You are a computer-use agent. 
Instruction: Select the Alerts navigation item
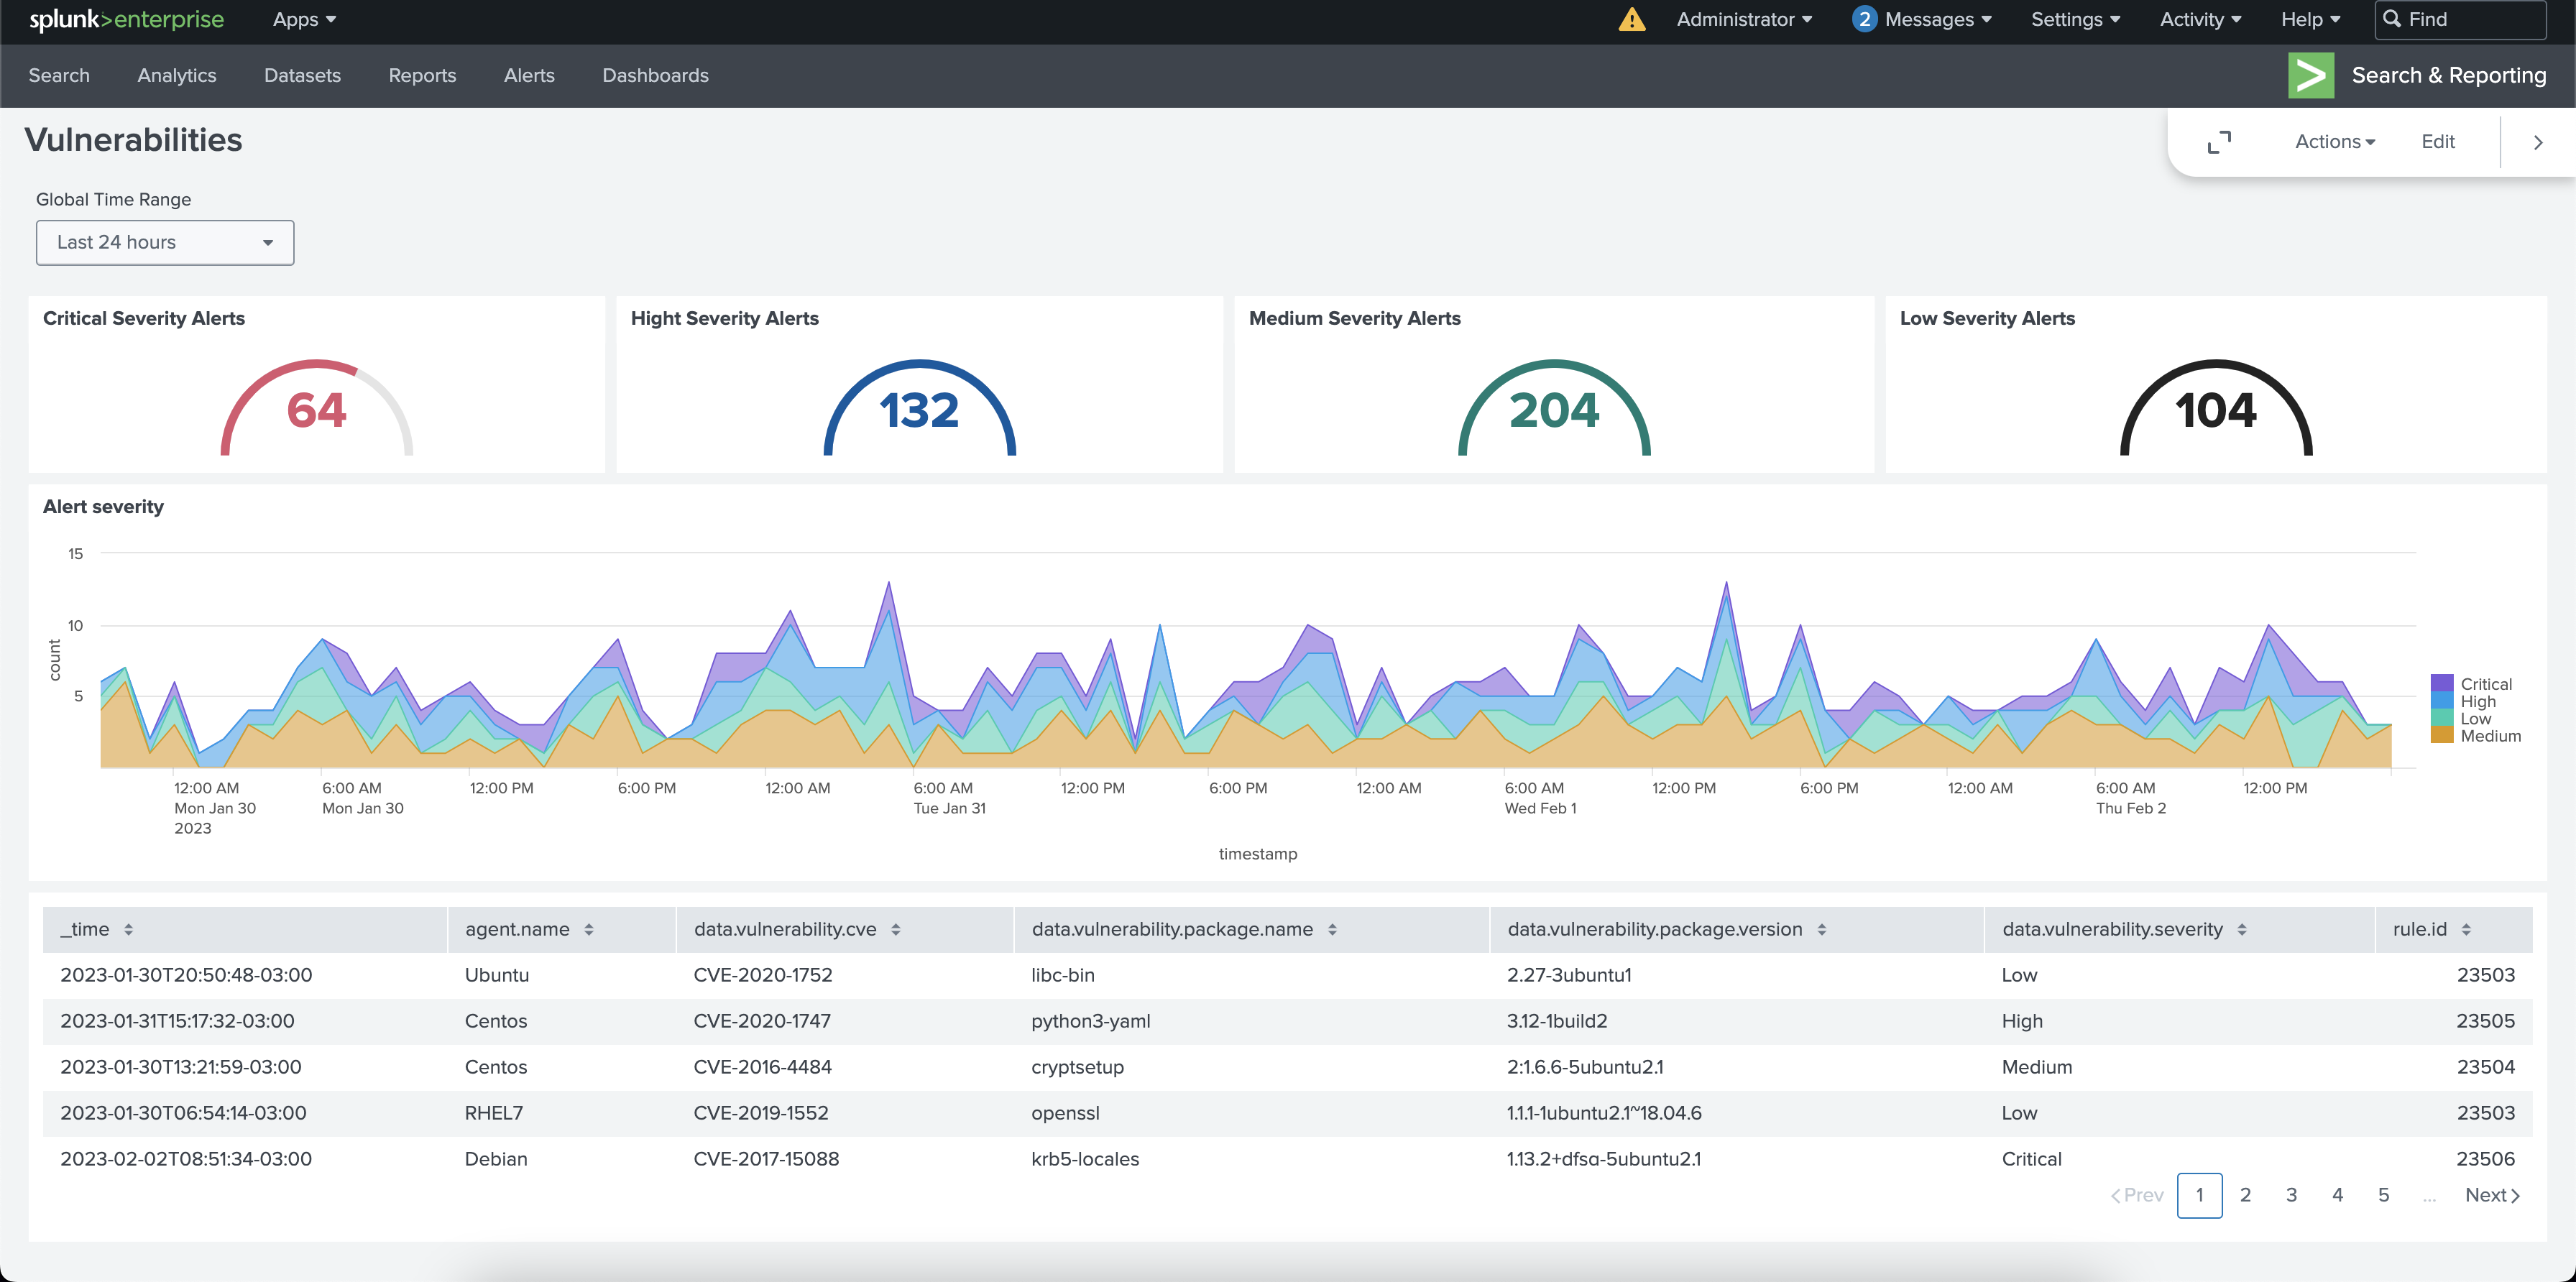(530, 75)
